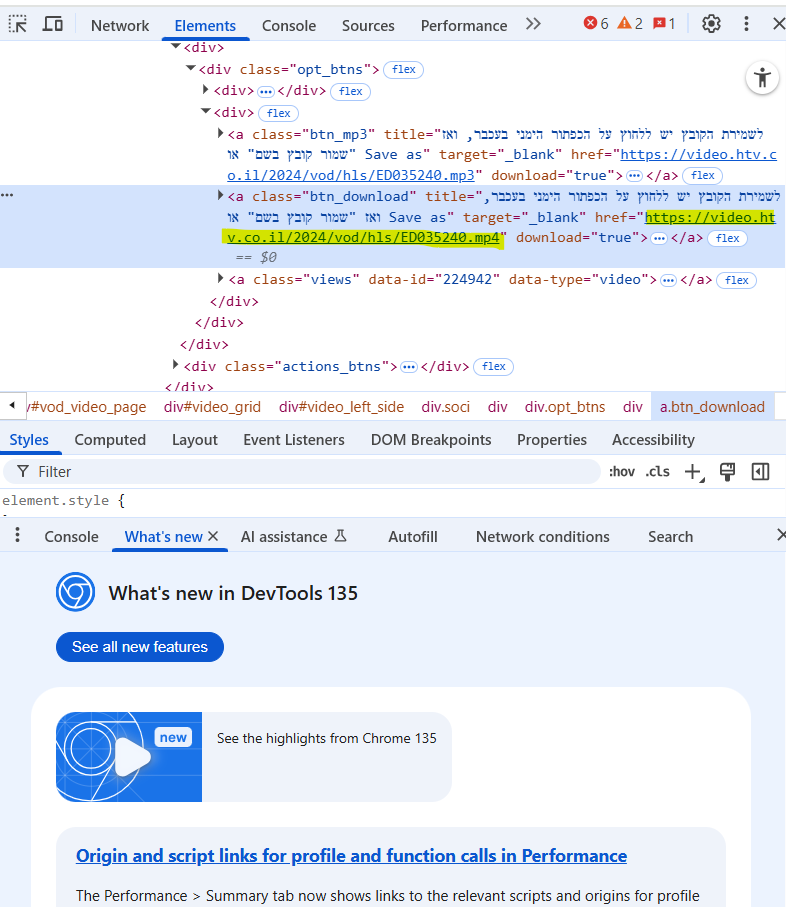Click the red errors count badge
Image resolution: width=786 pixels, height=907 pixels.
coord(596,24)
